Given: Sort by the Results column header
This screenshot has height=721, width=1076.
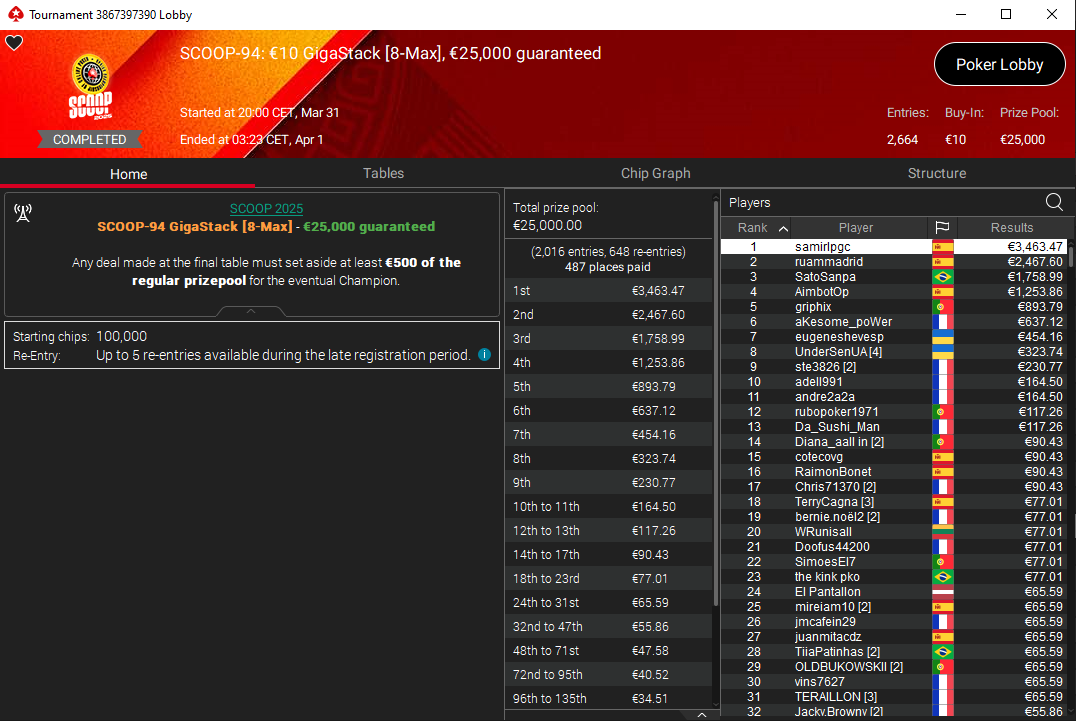Looking at the screenshot, I should coord(1011,227).
